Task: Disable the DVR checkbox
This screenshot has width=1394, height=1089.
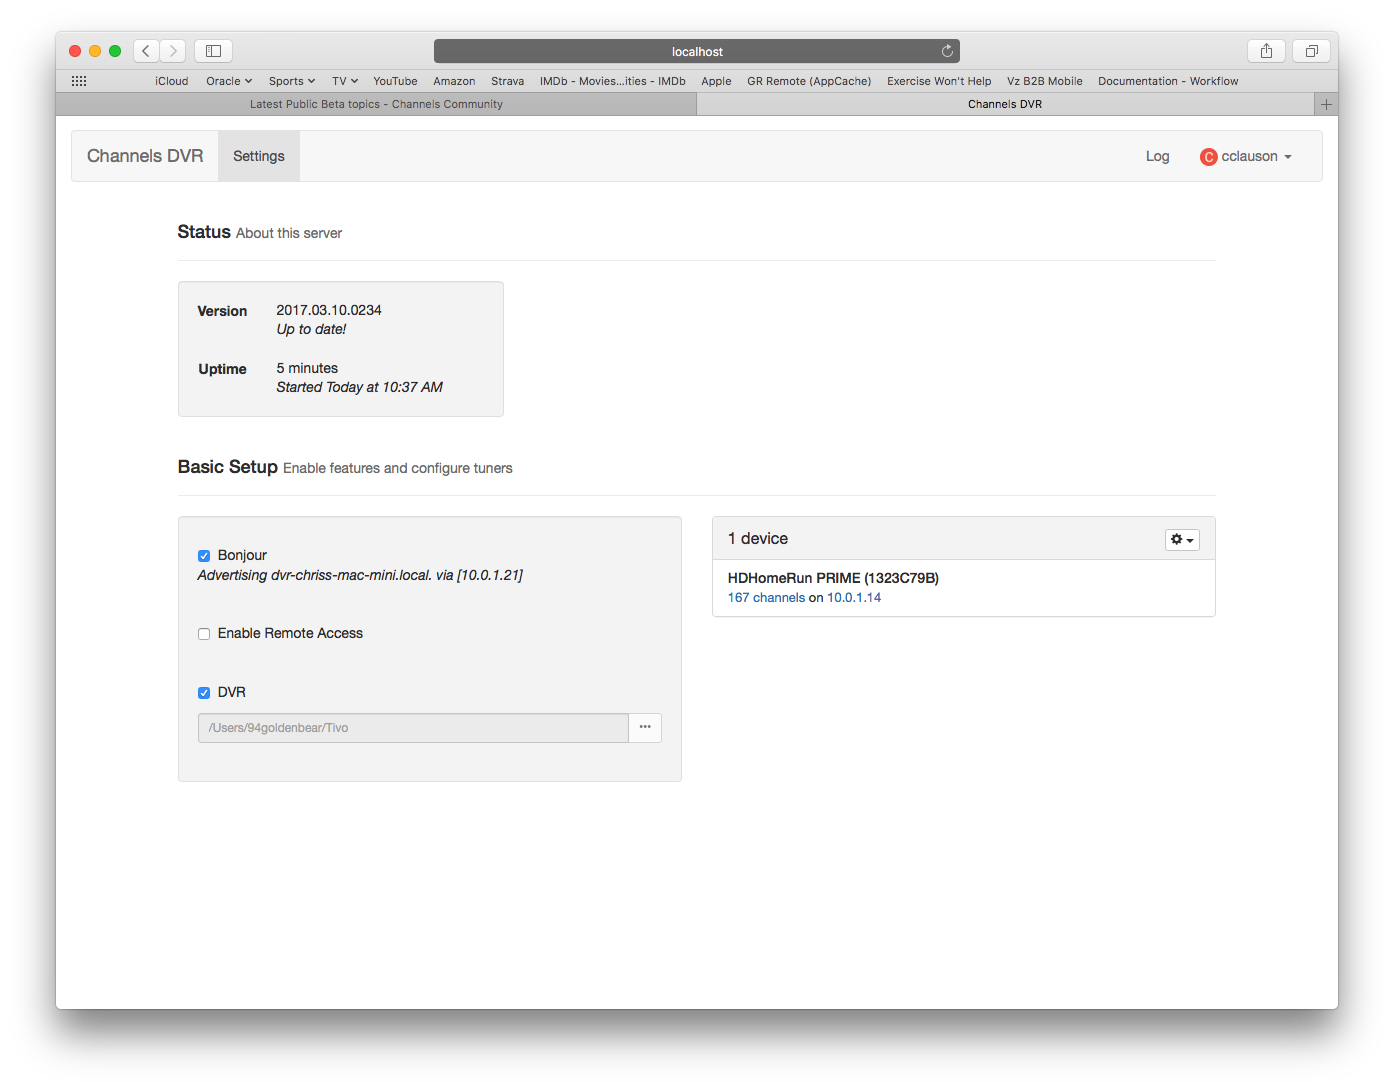Action: [204, 693]
